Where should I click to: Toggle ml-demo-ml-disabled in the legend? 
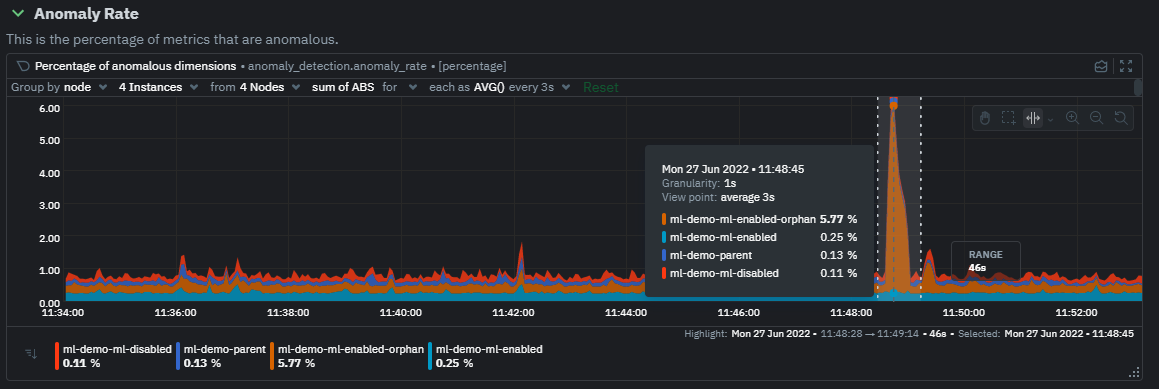click(x=113, y=356)
